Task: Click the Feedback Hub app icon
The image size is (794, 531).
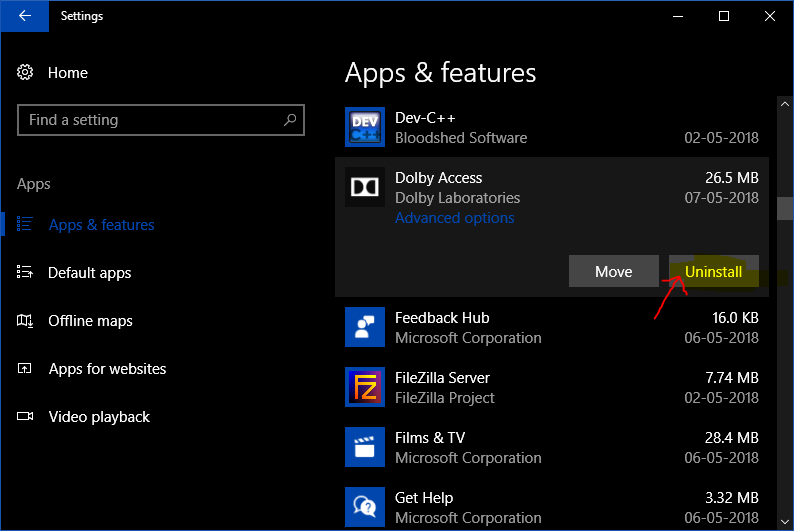Action: 365,327
